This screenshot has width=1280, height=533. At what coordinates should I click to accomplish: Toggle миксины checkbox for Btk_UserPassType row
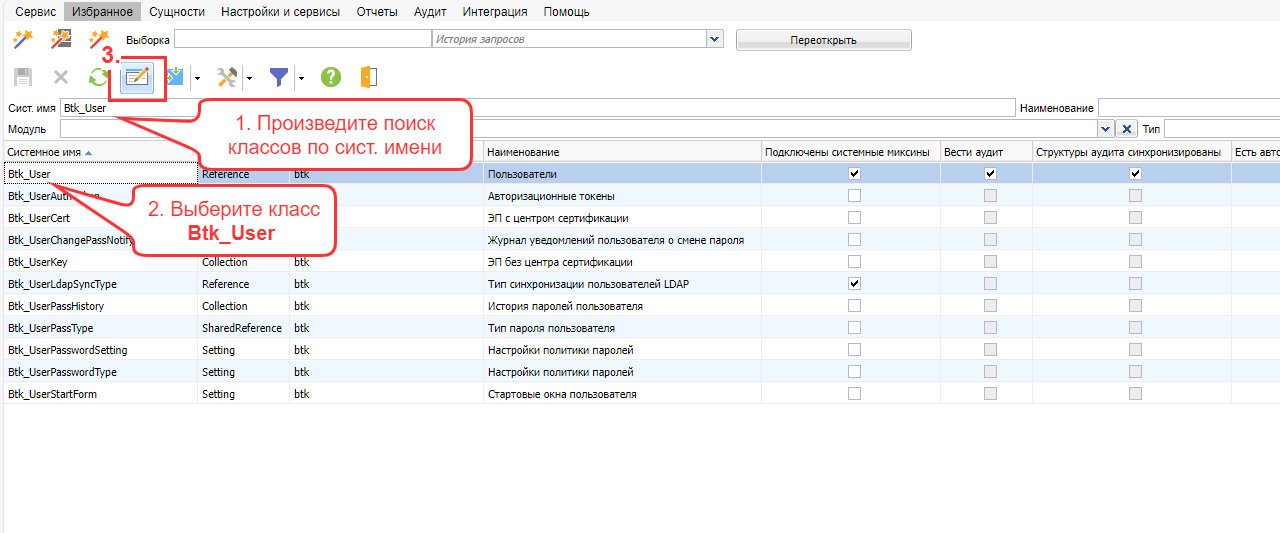point(854,328)
